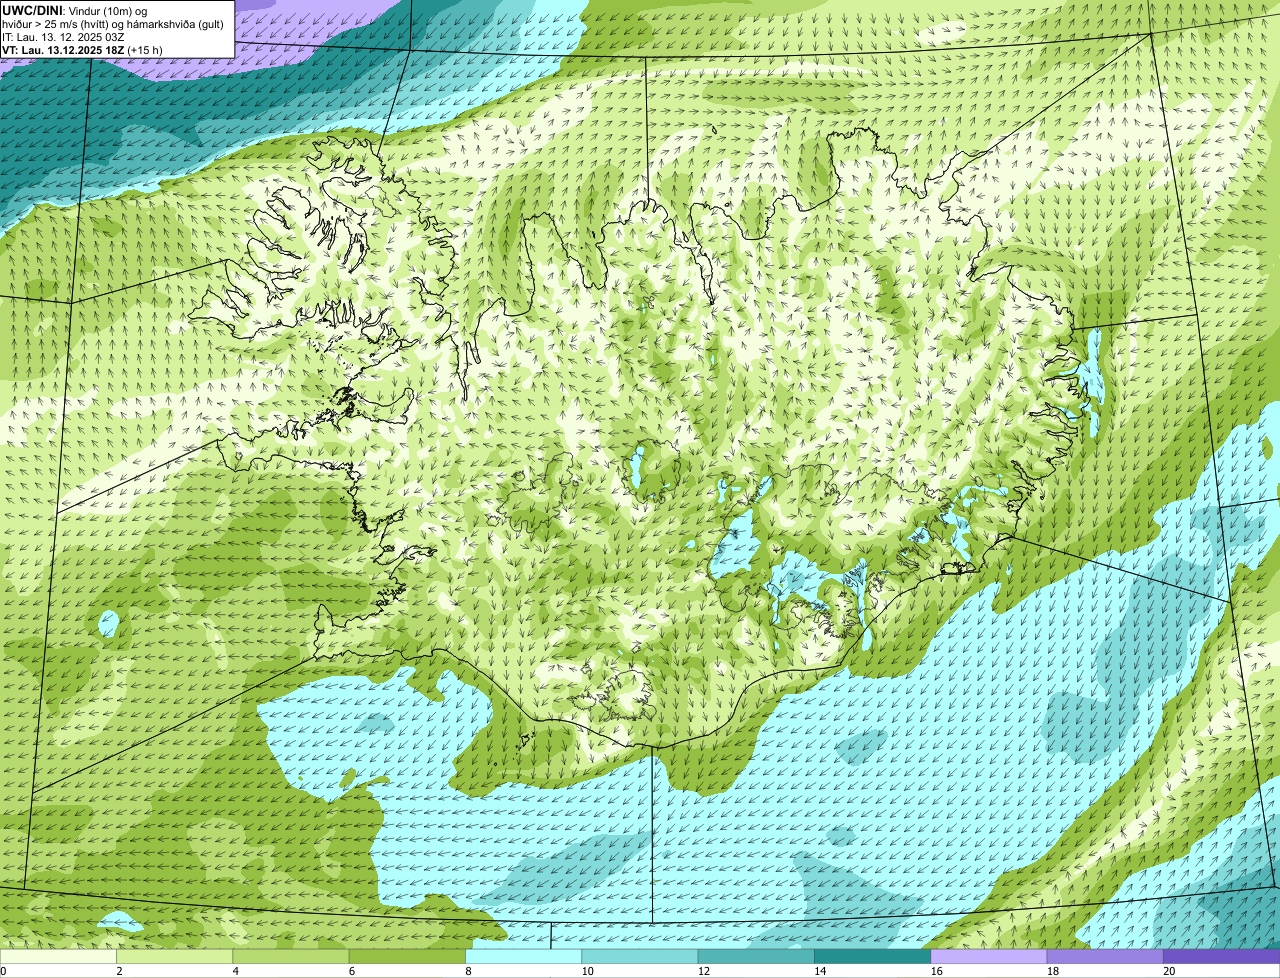Click the scale label "12"

point(703,971)
